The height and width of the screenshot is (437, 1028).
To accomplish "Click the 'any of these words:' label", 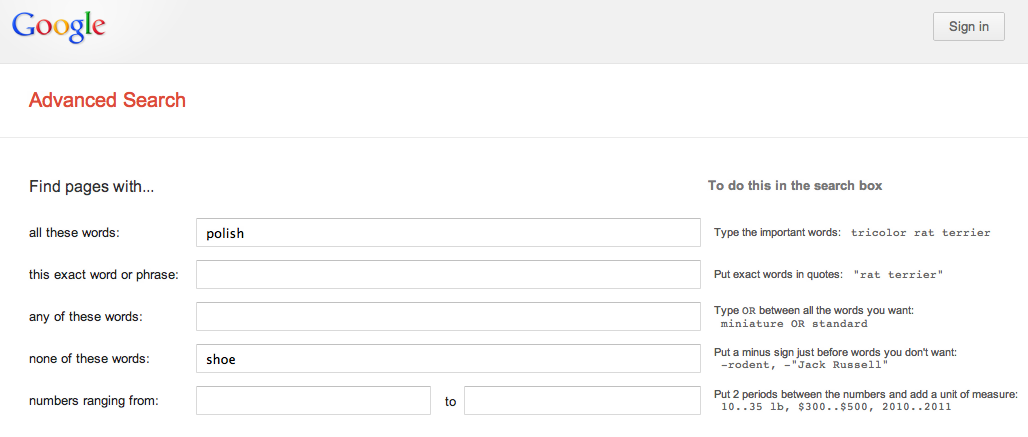I will coord(85,317).
